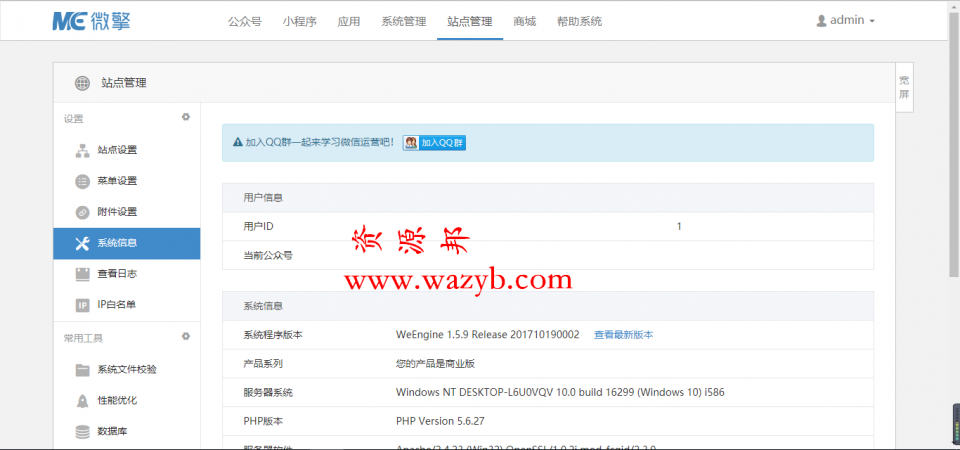The image size is (960, 450).
Task: Click the 加入QQ群 button
Action: (434, 143)
